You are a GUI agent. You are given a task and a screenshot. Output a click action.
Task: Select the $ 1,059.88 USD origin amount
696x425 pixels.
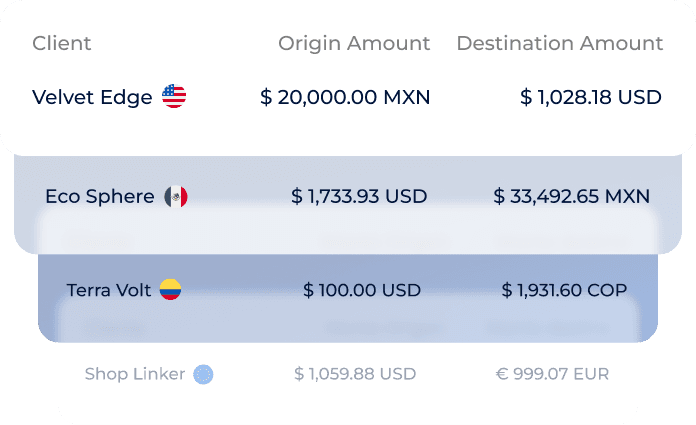click(355, 374)
